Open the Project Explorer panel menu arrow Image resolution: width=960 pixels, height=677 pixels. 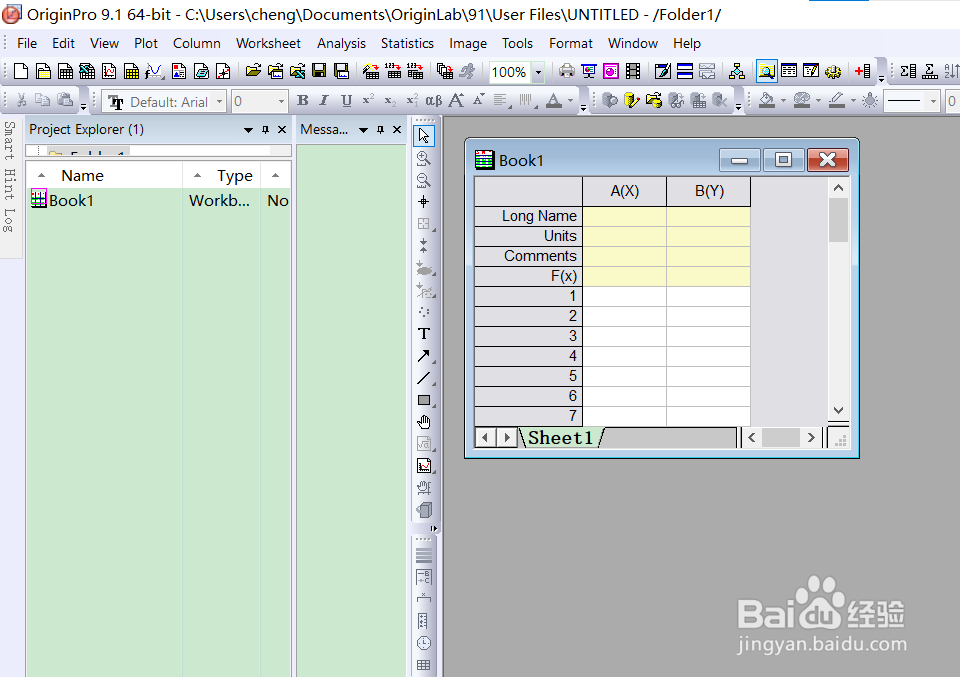(248, 130)
